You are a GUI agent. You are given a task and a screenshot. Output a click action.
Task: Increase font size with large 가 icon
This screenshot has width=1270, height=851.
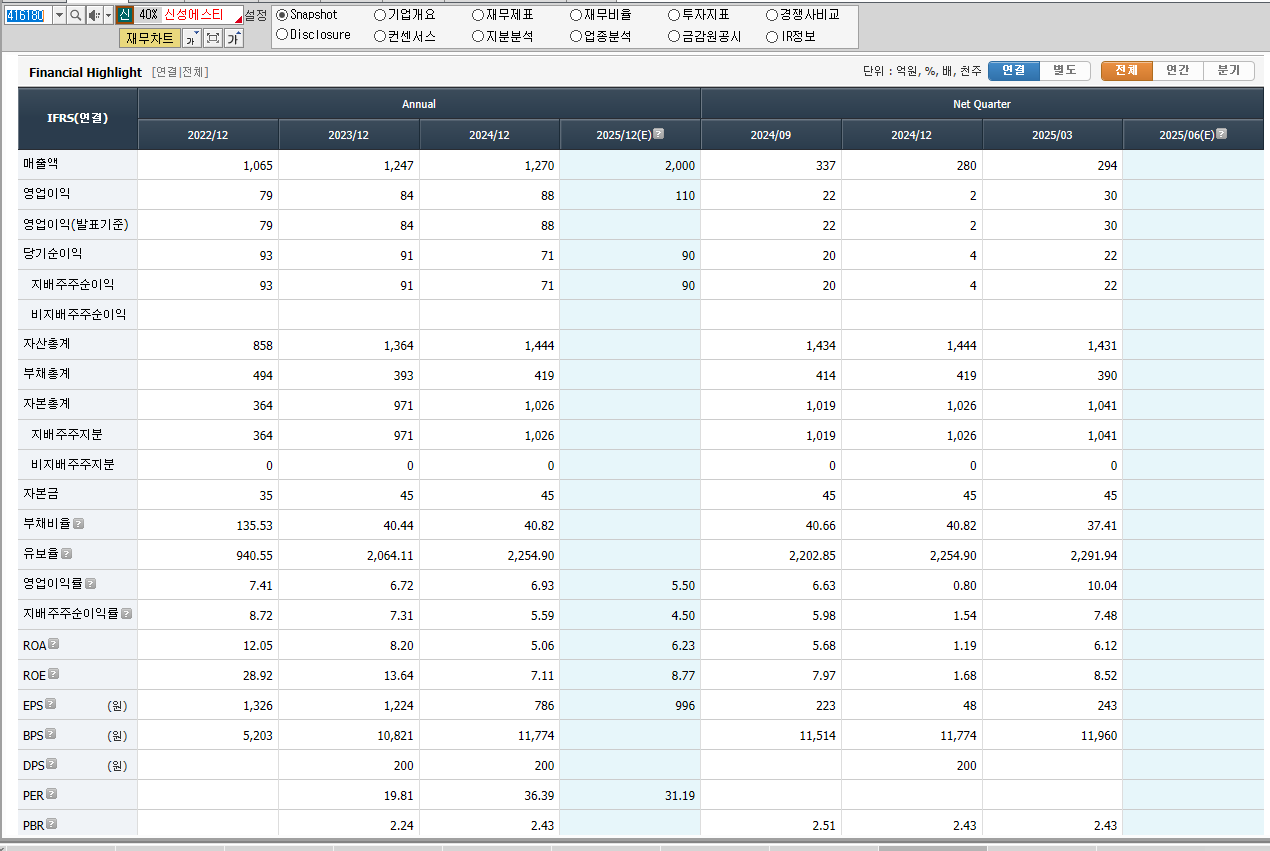click(233, 38)
